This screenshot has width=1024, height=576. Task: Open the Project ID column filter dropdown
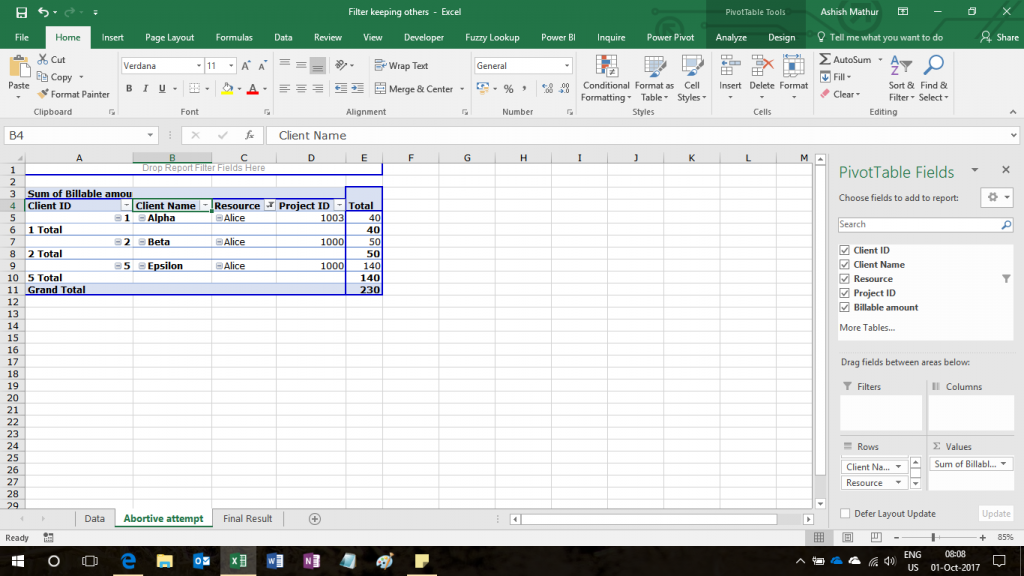click(339, 206)
